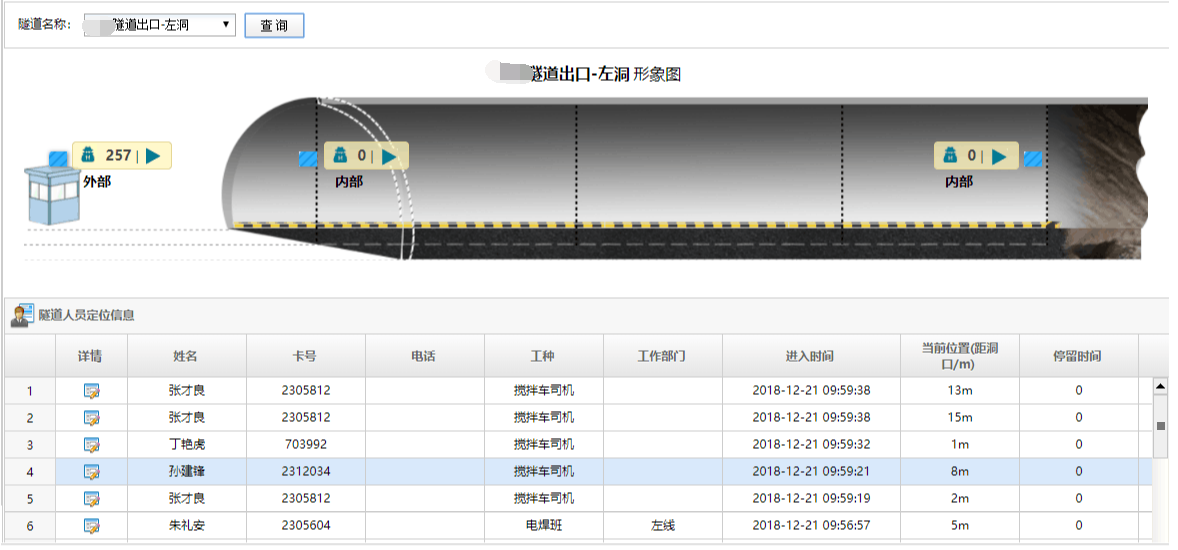Select name 朱礼安 in row 6
The image size is (1178, 550).
[x=186, y=526]
